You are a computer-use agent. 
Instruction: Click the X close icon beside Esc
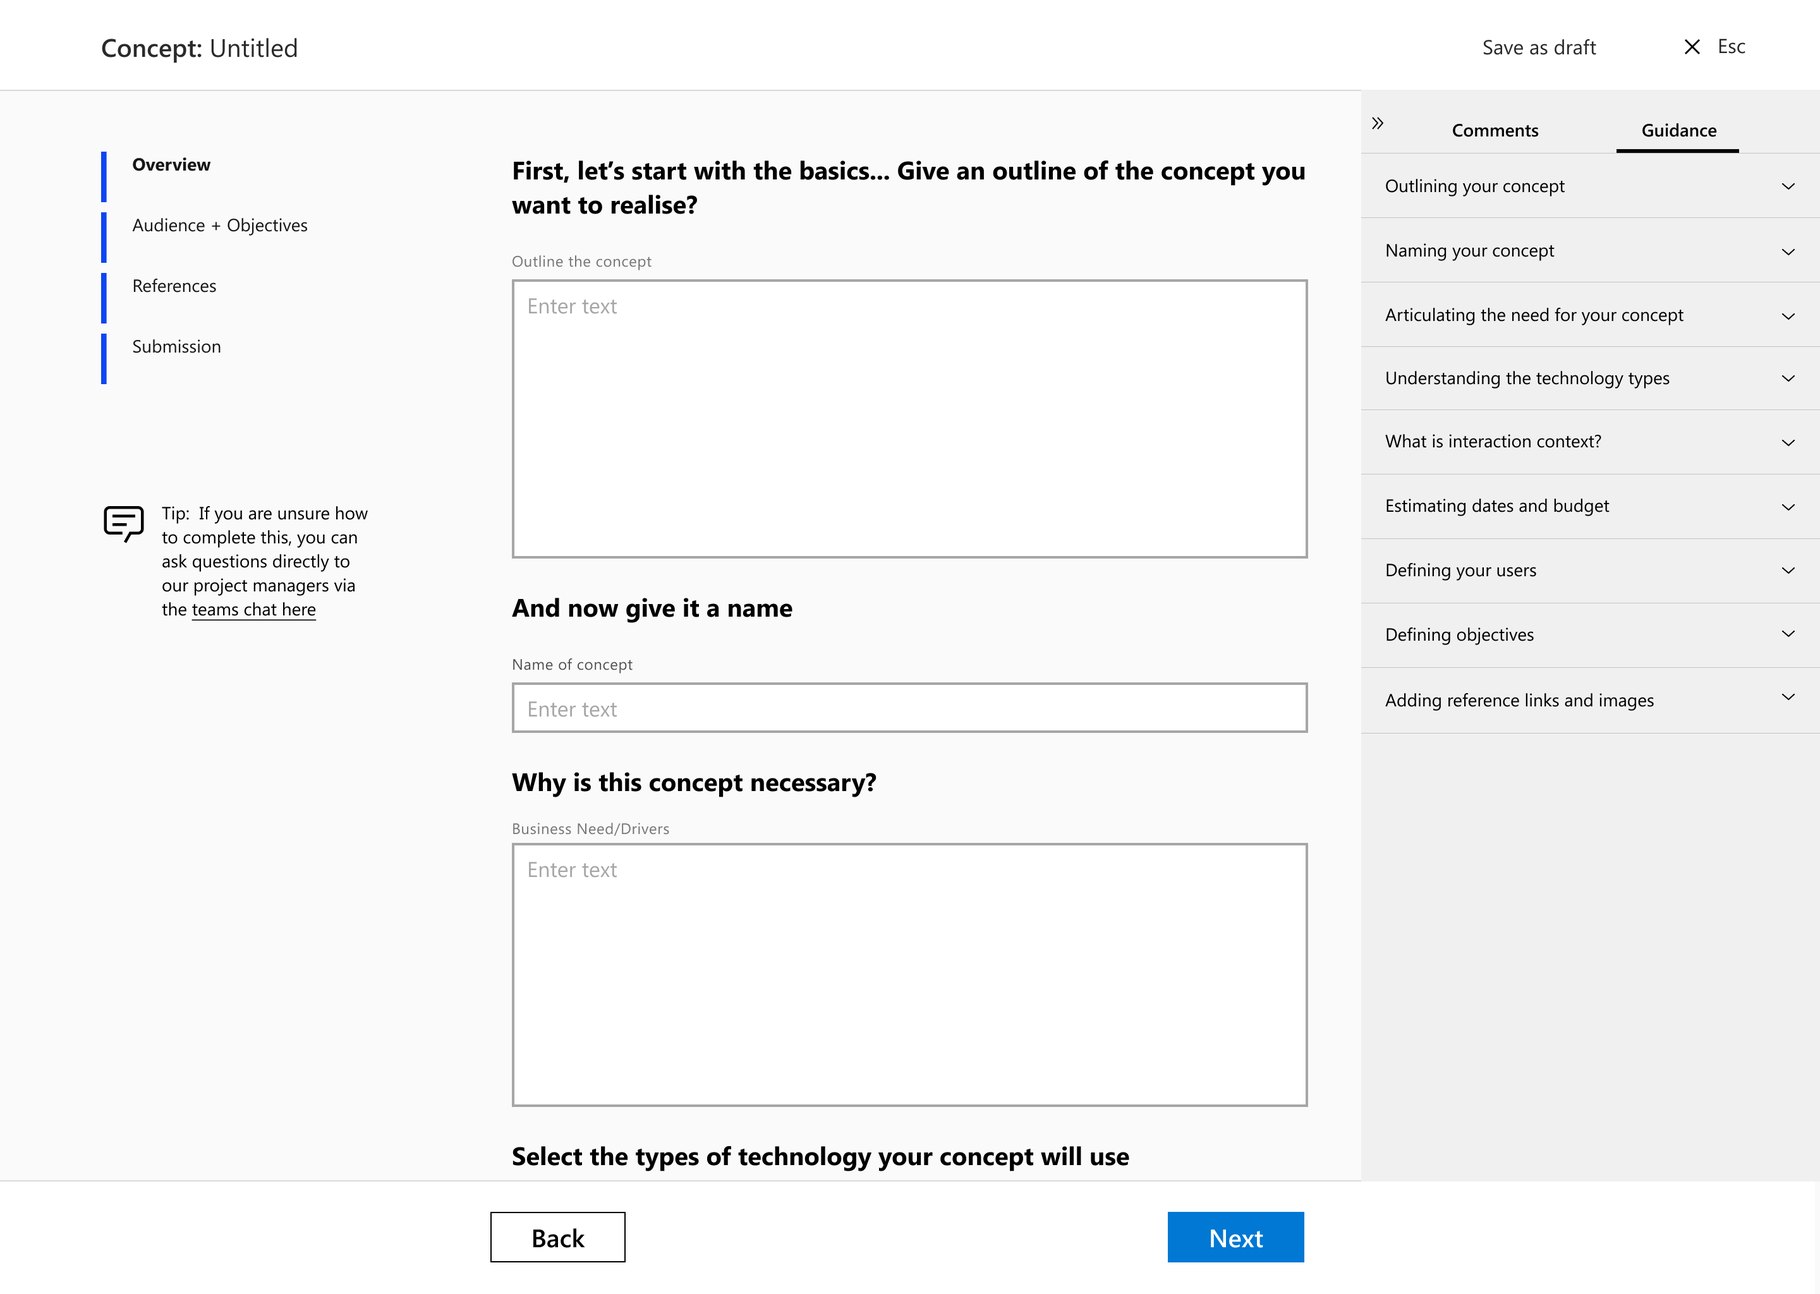click(x=1692, y=47)
